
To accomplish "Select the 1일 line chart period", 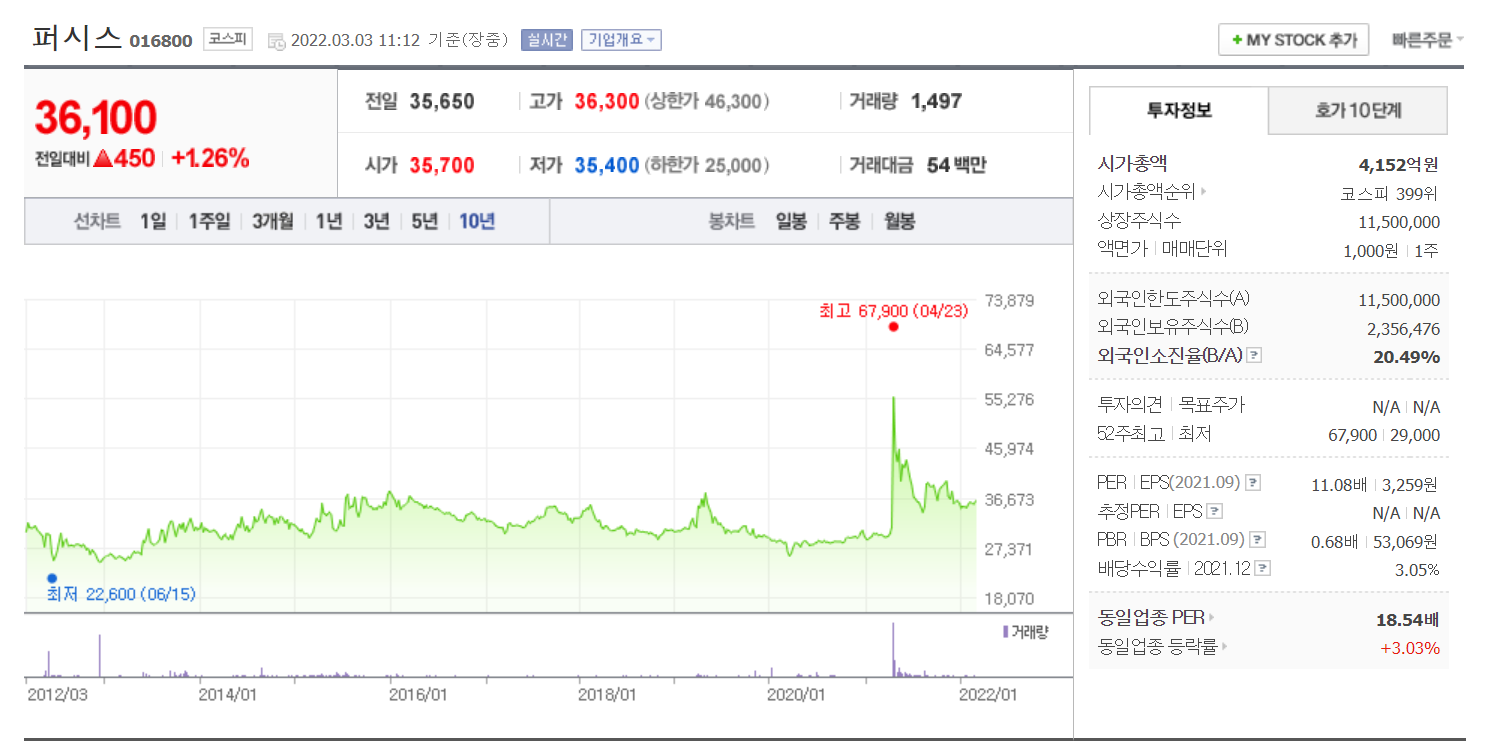I will point(153,221).
